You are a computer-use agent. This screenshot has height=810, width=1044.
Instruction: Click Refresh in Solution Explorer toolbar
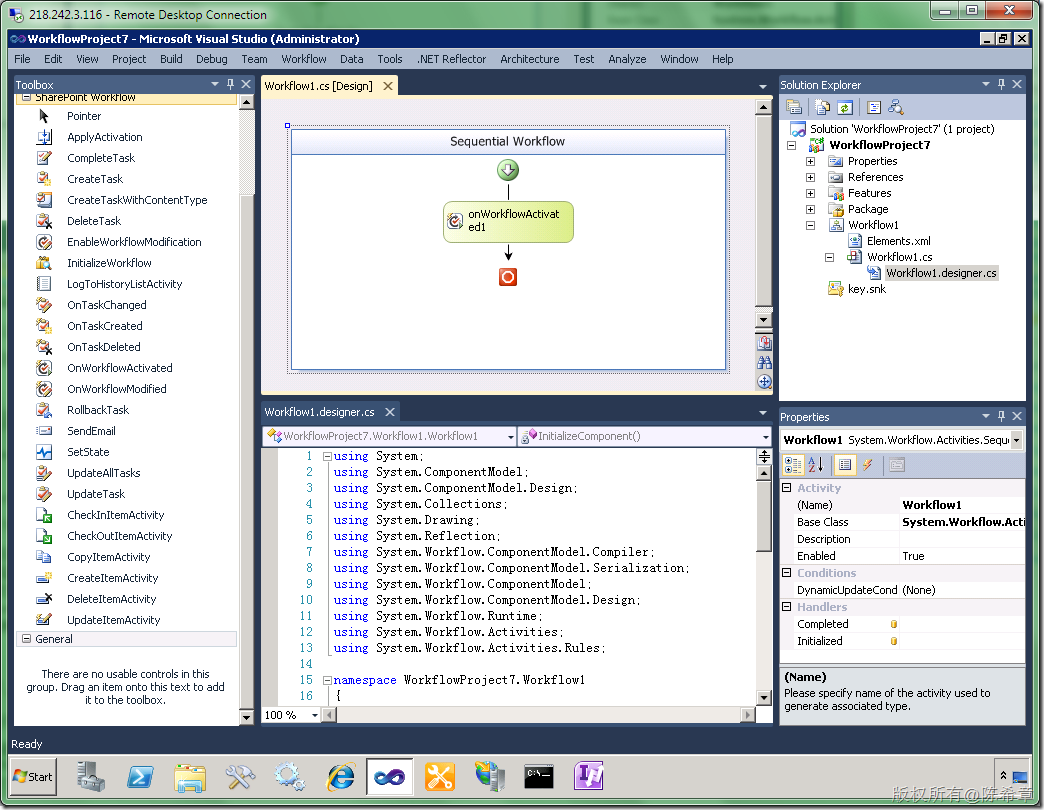tap(845, 107)
